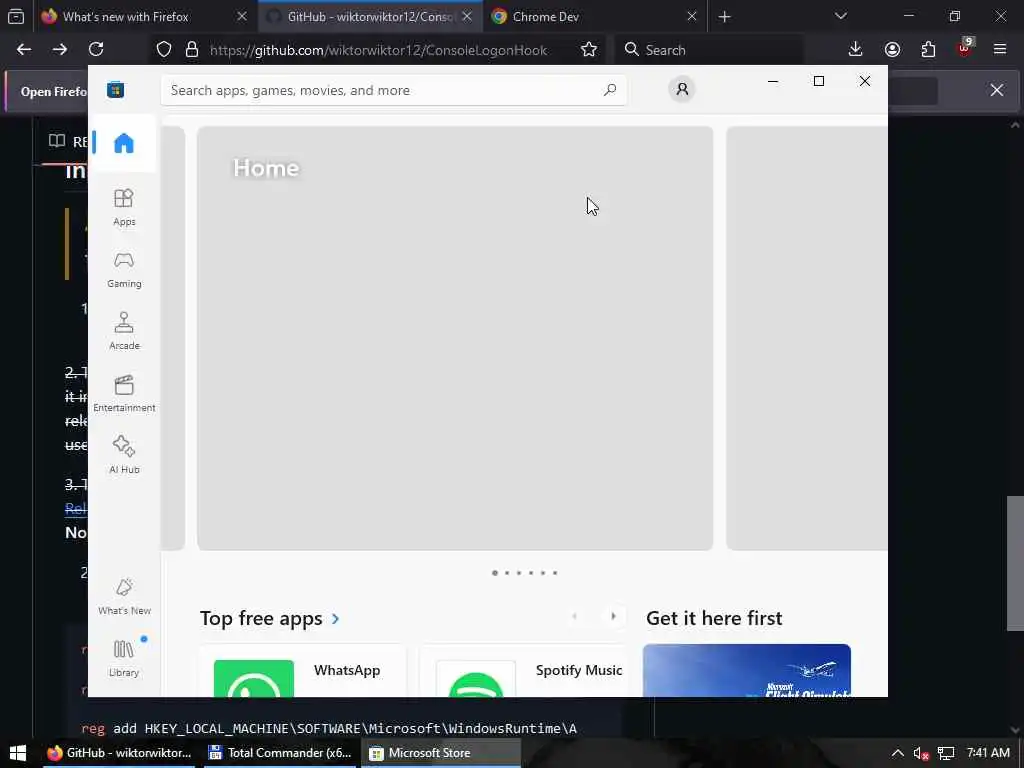Screen dimensions: 1024x768
Task: Open the Windows Start menu
Action: pos(18,753)
